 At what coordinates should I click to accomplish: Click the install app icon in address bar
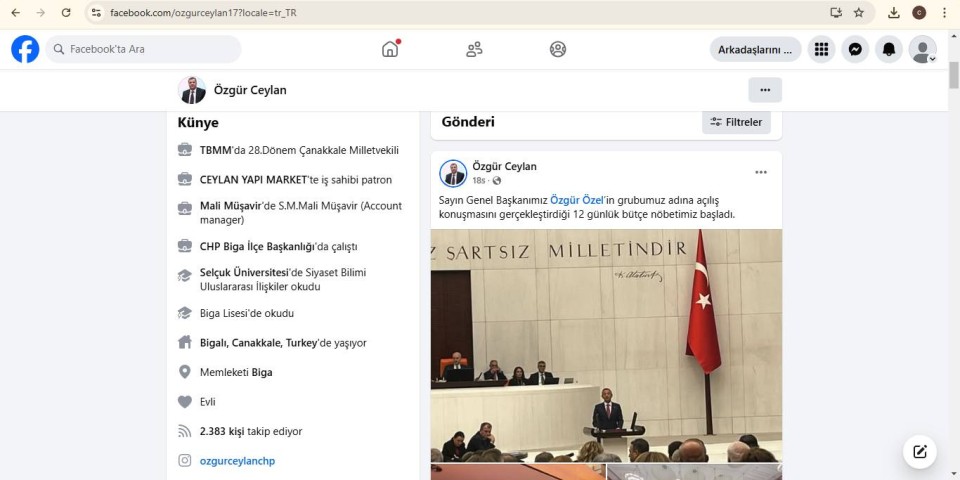(x=836, y=12)
